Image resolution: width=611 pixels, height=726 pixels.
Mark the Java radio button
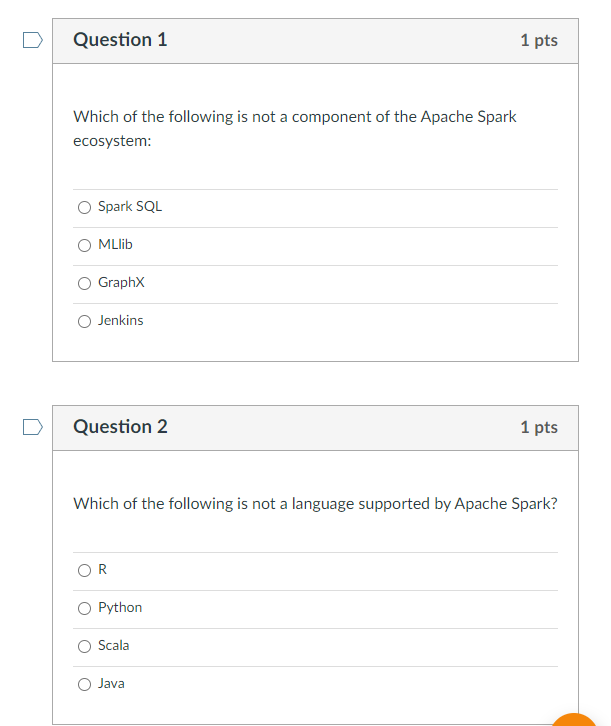(x=84, y=684)
